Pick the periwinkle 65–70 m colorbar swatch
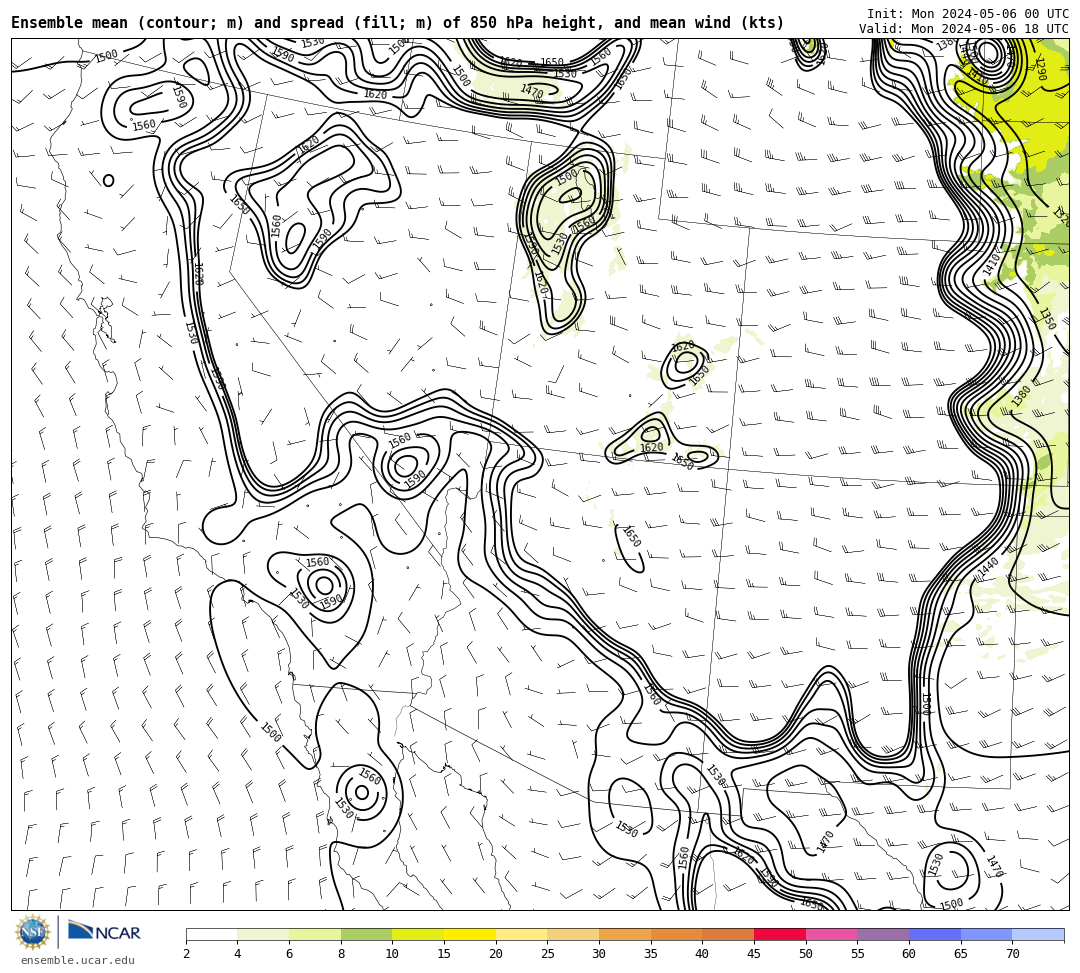The height and width of the screenshot is (973, 1080). tap(986, 934)
